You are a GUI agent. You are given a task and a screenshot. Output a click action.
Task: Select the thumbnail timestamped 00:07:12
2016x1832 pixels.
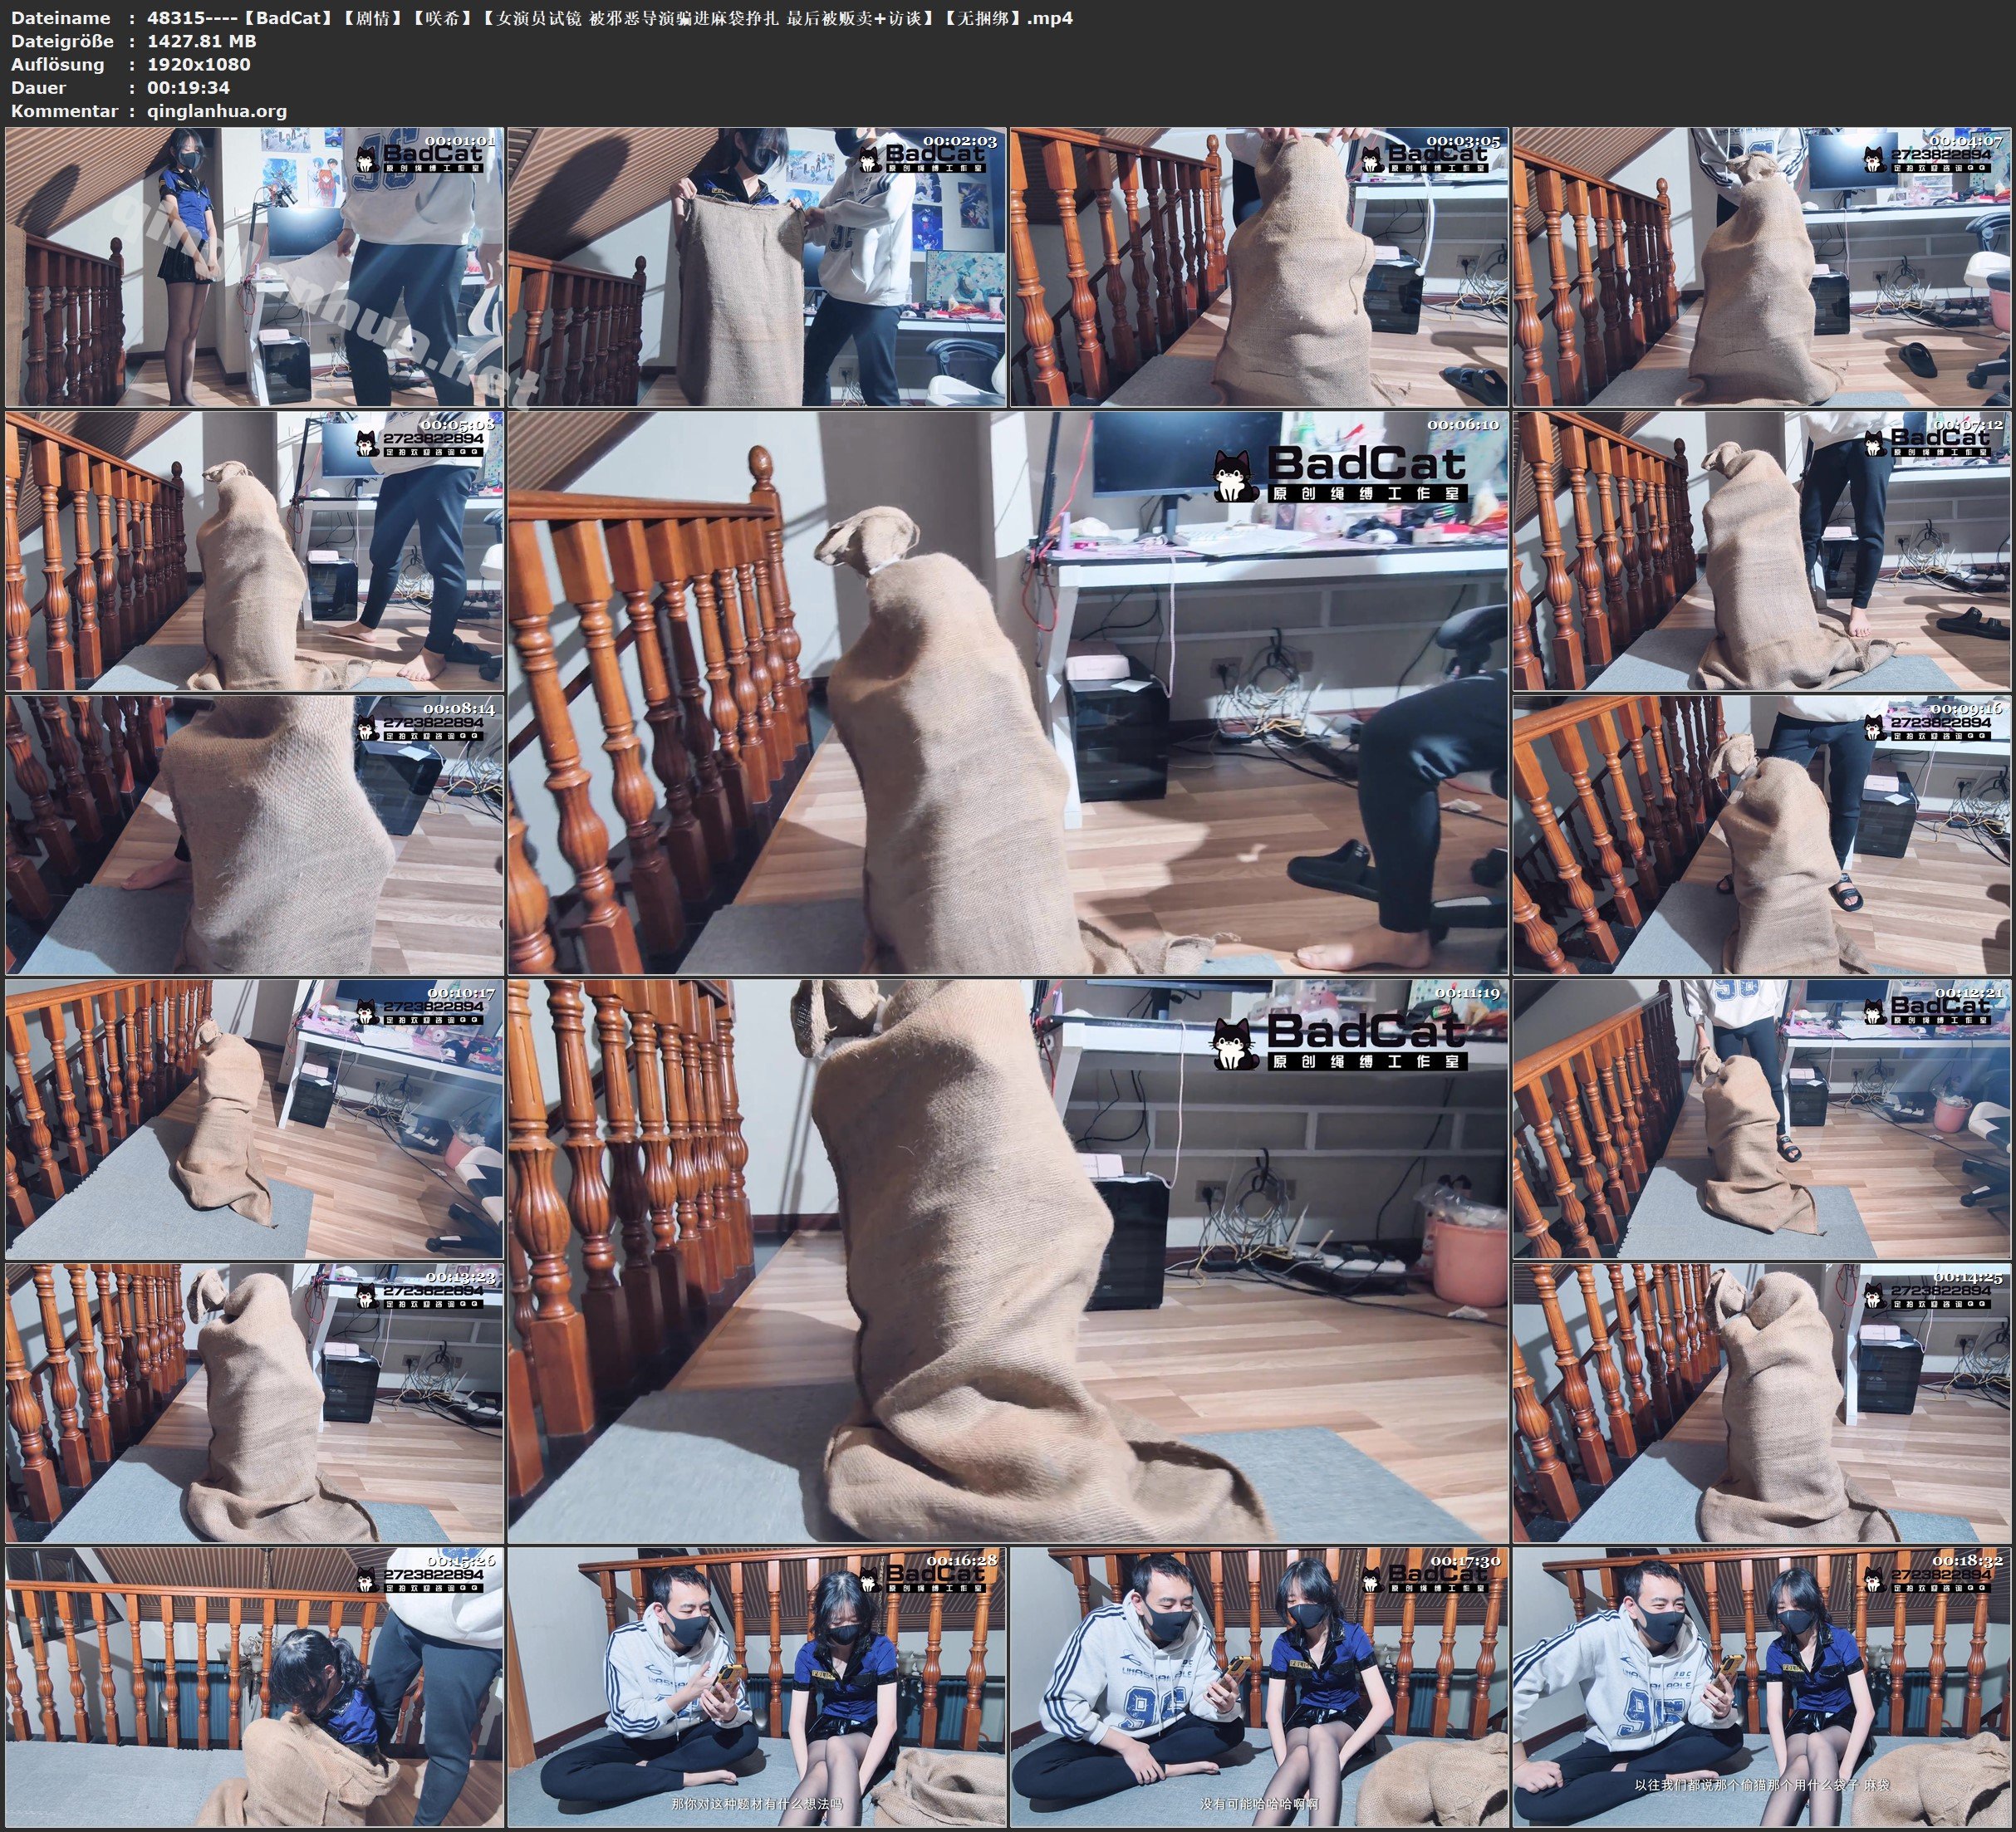tap(1761, 551)
